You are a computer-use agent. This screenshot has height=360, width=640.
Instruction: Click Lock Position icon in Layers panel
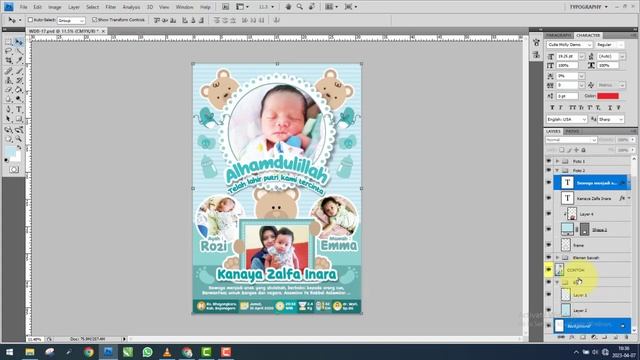[576, 150]
